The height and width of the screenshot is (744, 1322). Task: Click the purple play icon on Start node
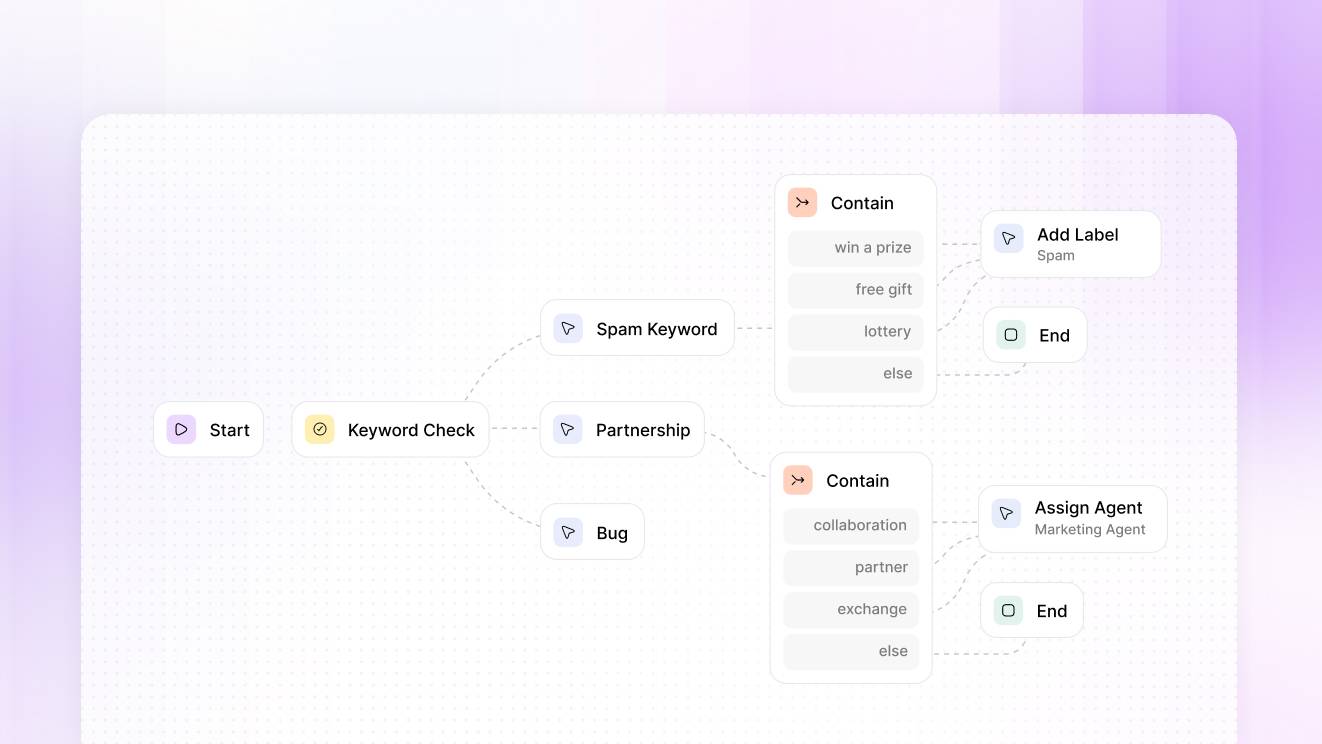tap(181, 430)
